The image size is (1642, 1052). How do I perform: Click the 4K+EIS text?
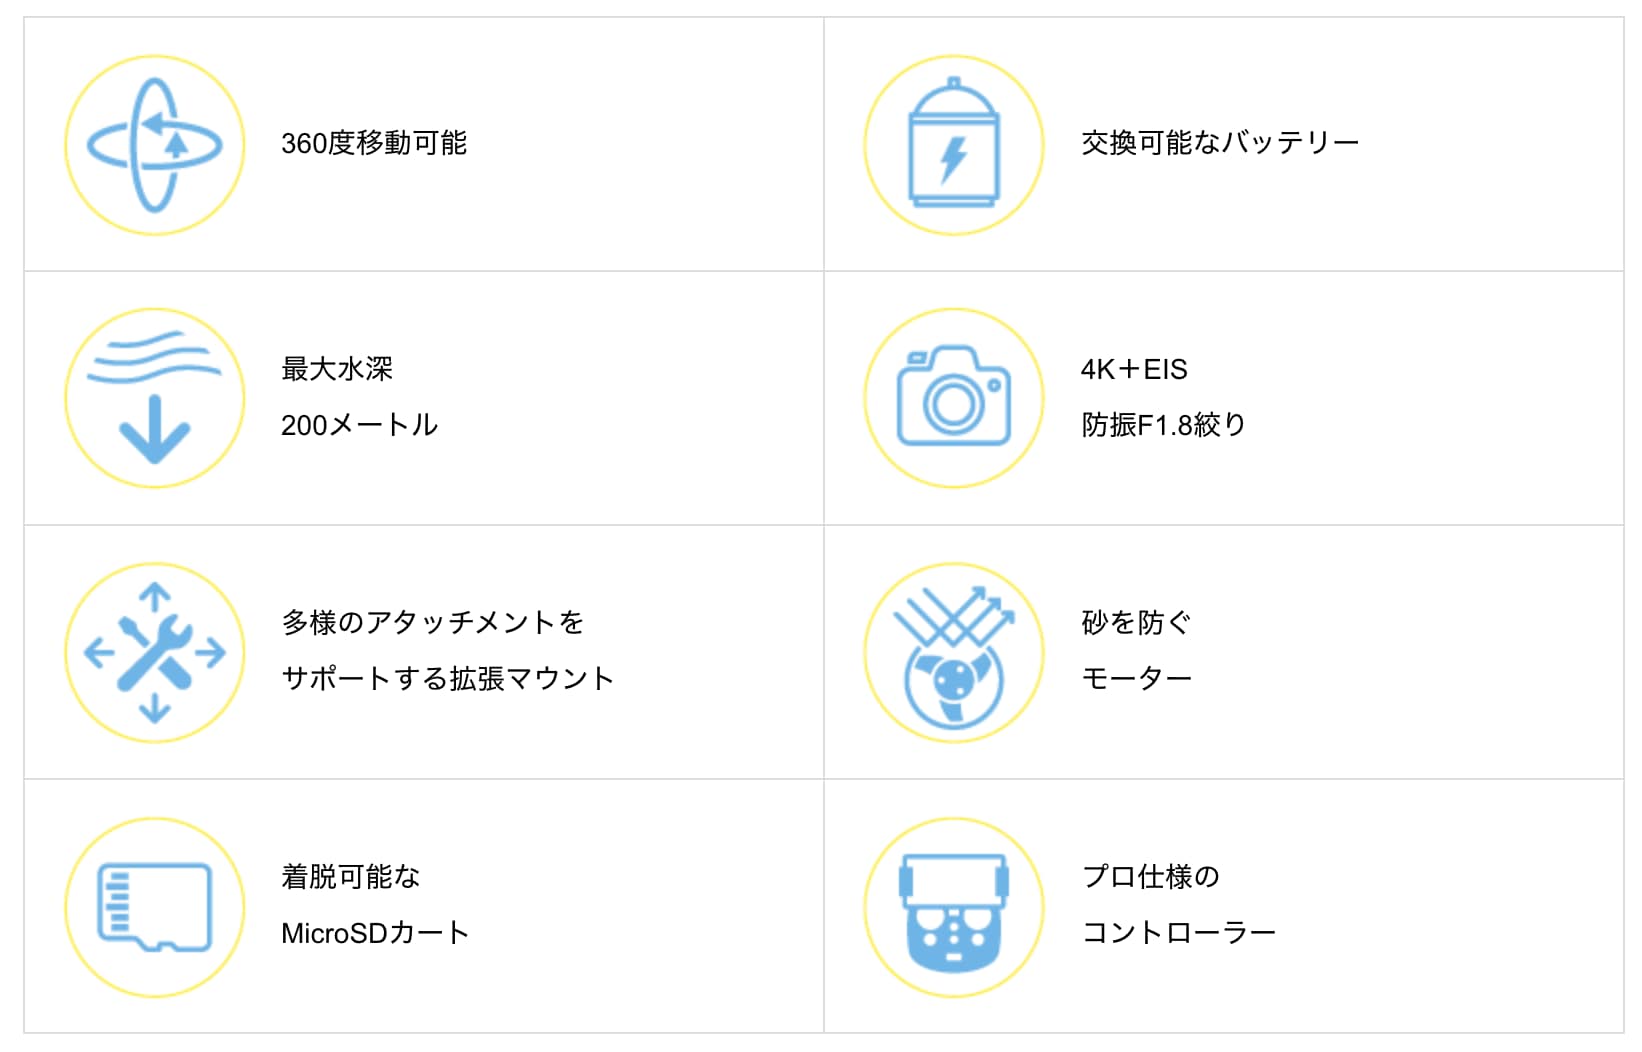click(1133, 369)
